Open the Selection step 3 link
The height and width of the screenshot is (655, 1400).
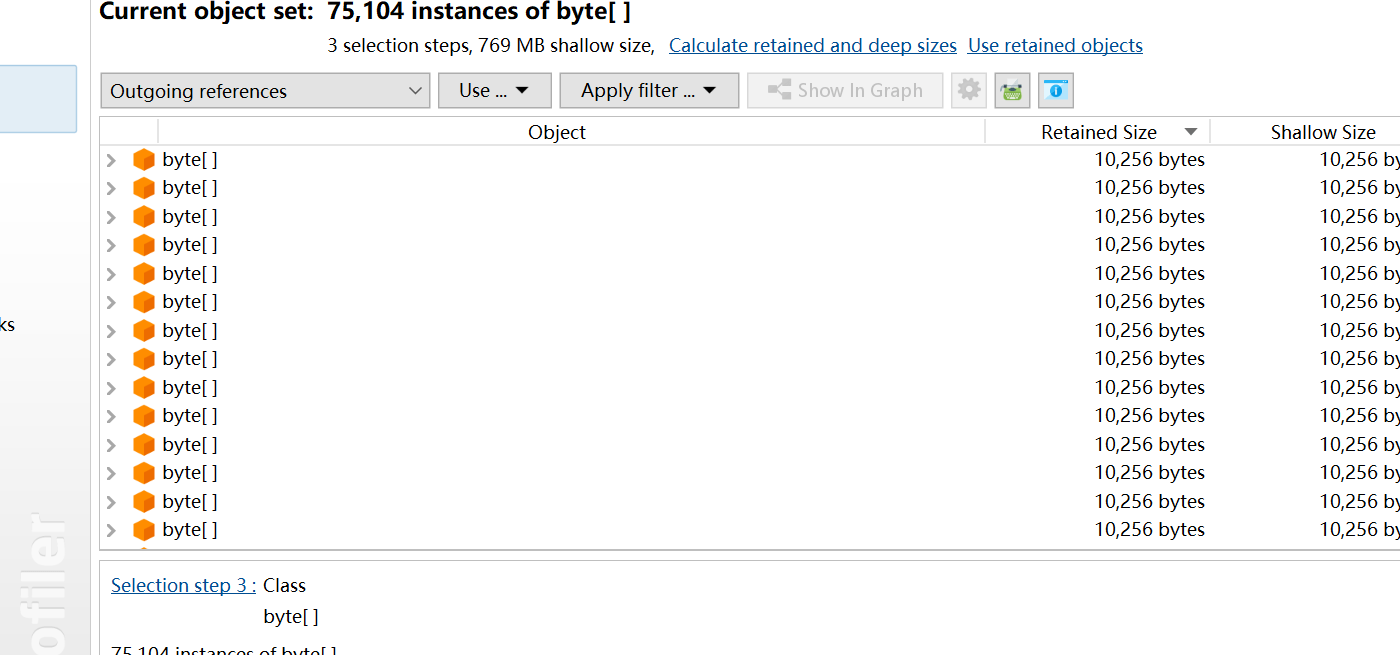[183, 586]
